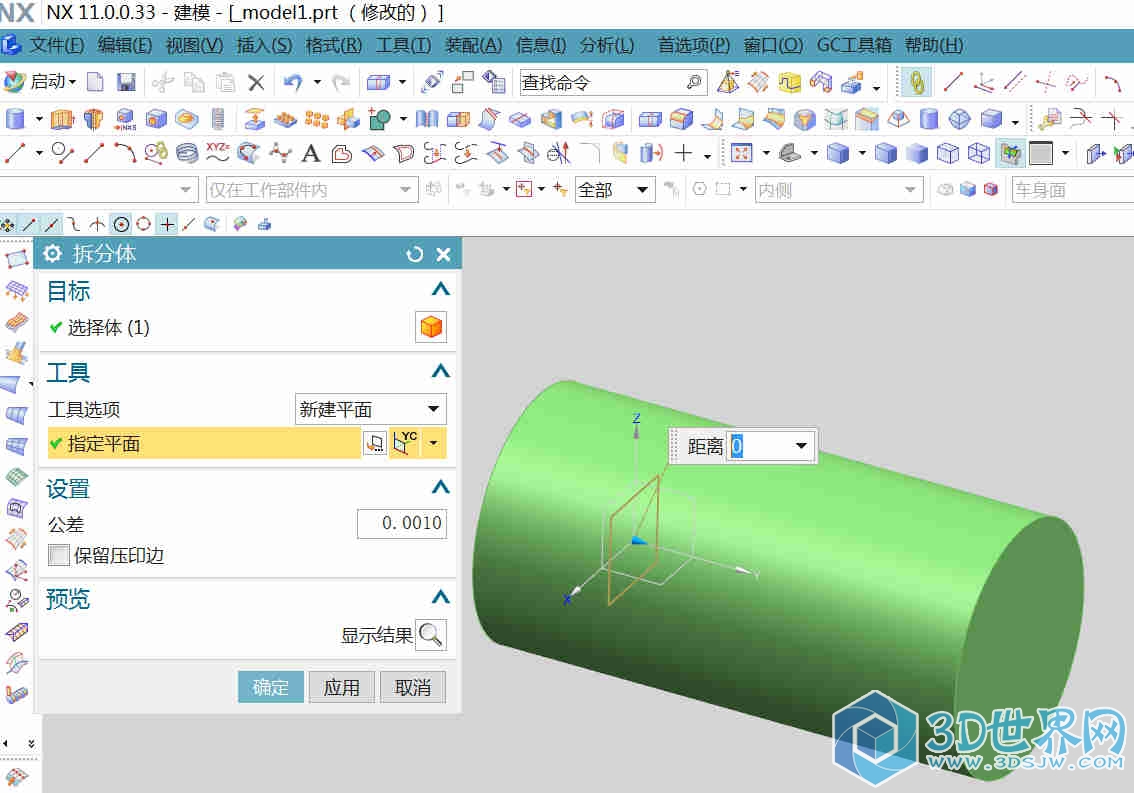The image size is (1134, 793).
Task: Reset the 拆分体 dialog with the circular arrow
Action: 415,255
